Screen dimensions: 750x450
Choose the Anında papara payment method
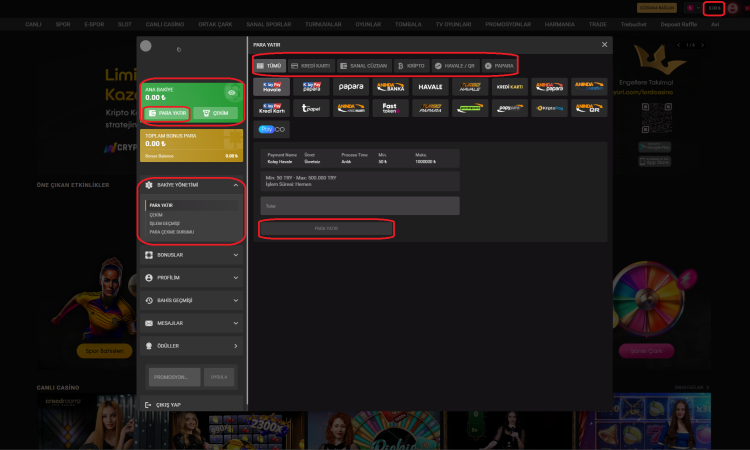pos(549,87)
